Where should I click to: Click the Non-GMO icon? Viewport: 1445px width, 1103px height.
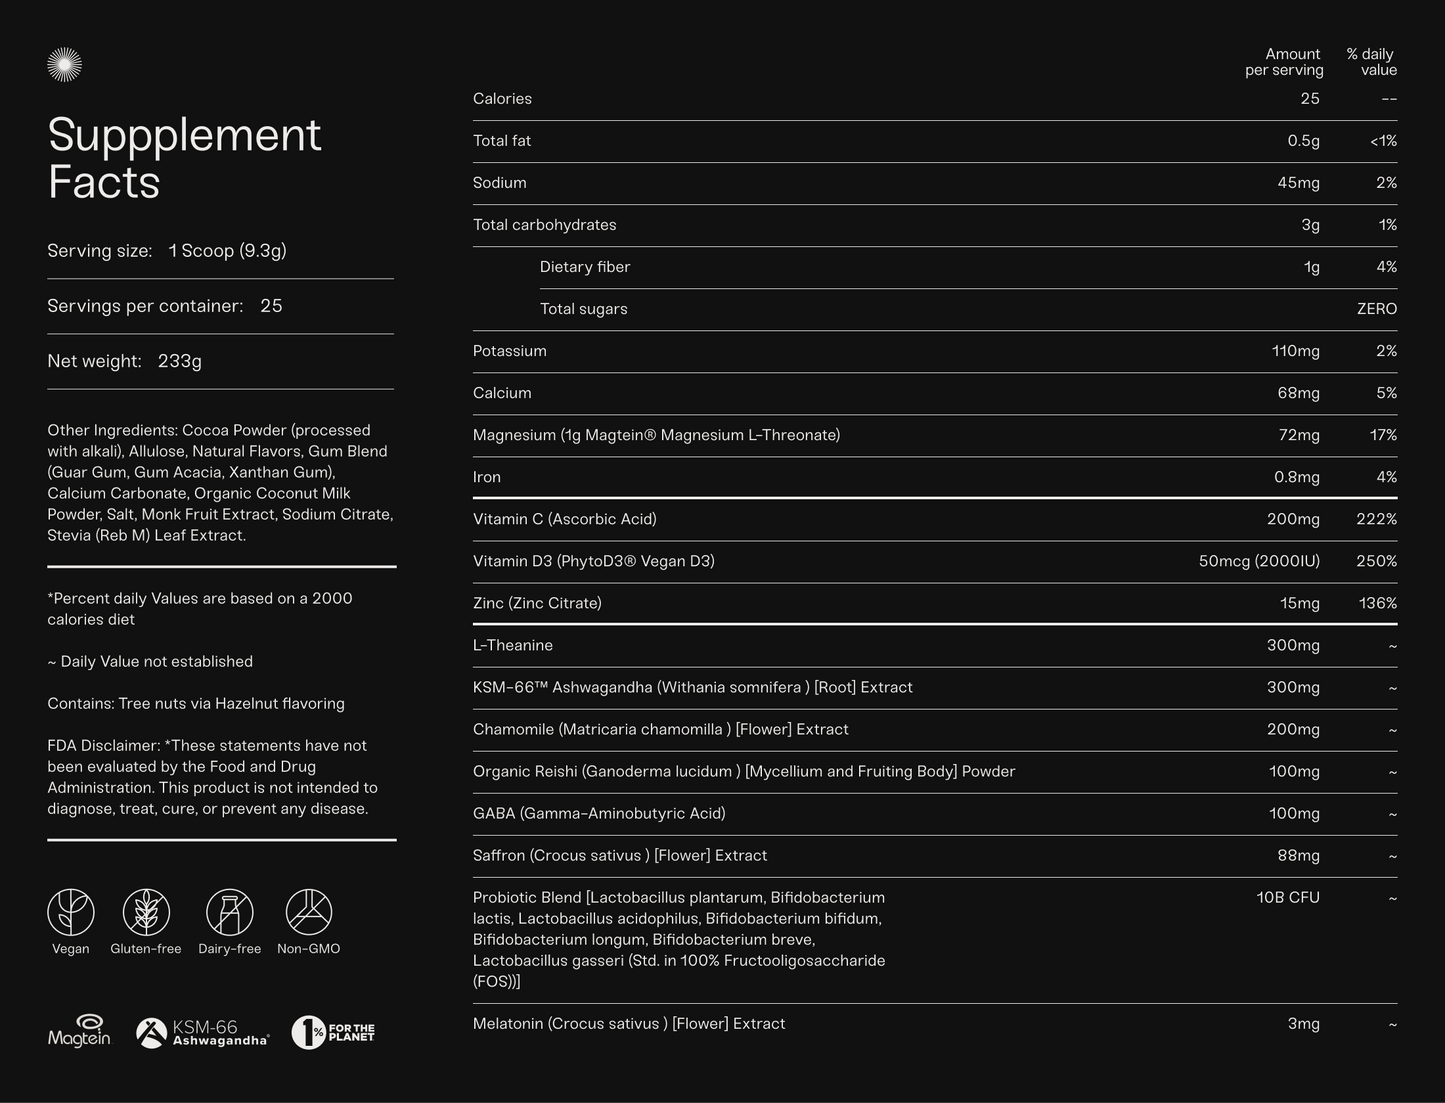click(309, 912)
